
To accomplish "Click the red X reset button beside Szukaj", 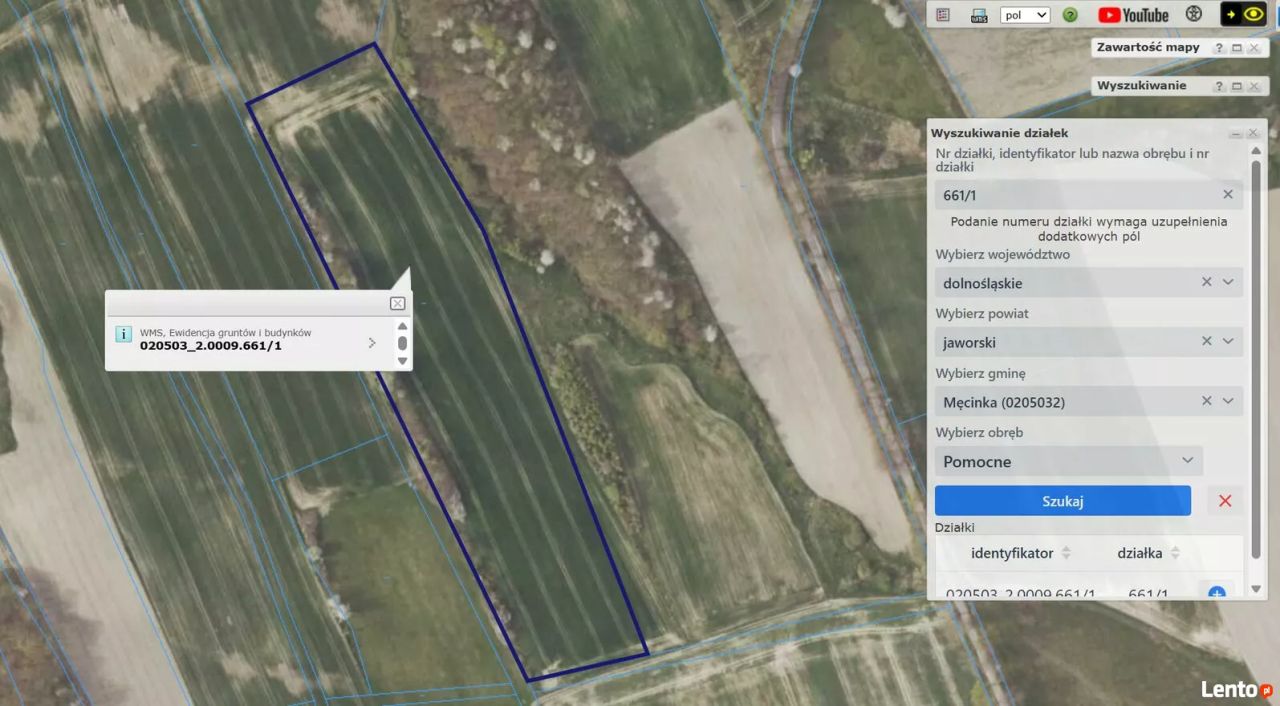I will pyautogui.click(x=1225, y=501).
